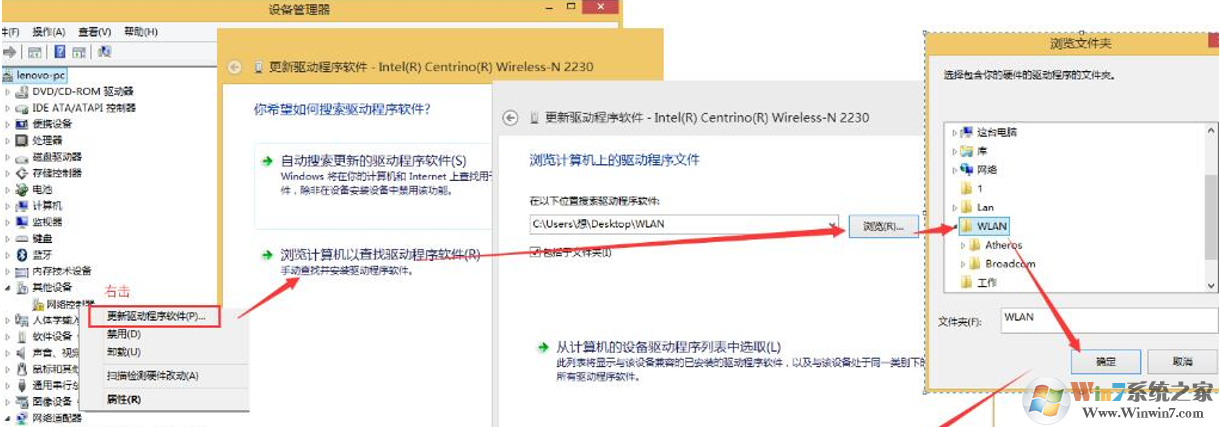
Task: Choose 从计算机的设备驱动程序列表中选取(L)
Action: tap(668, 346)
